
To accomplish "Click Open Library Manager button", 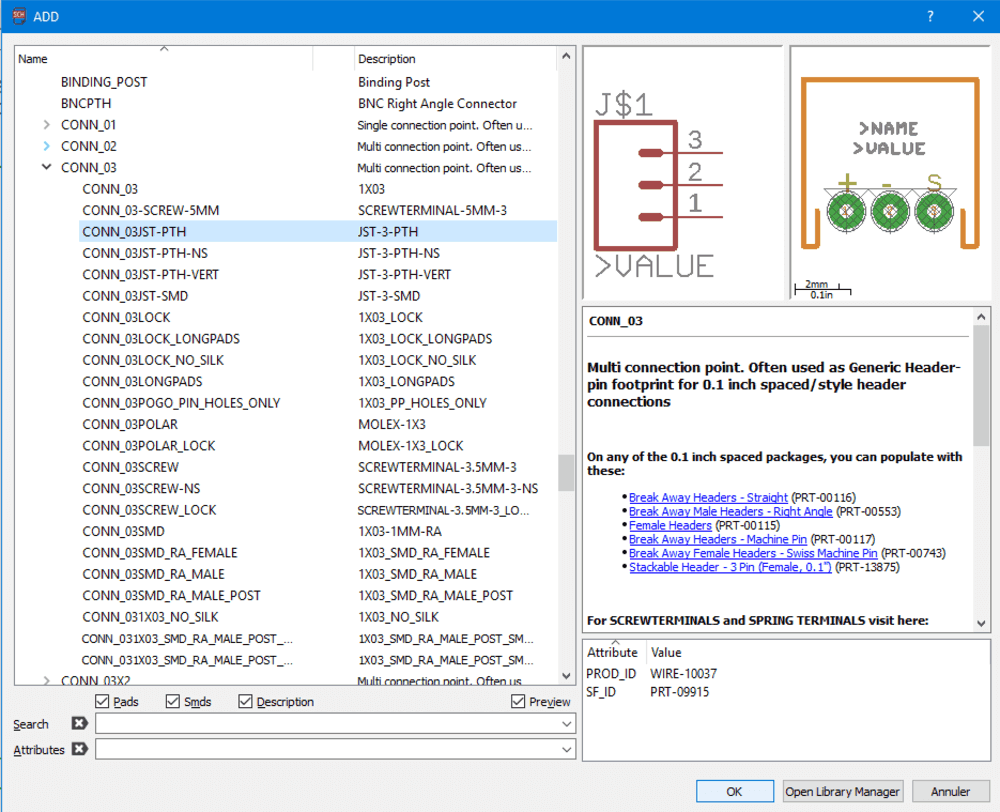I will pos(842,792).
